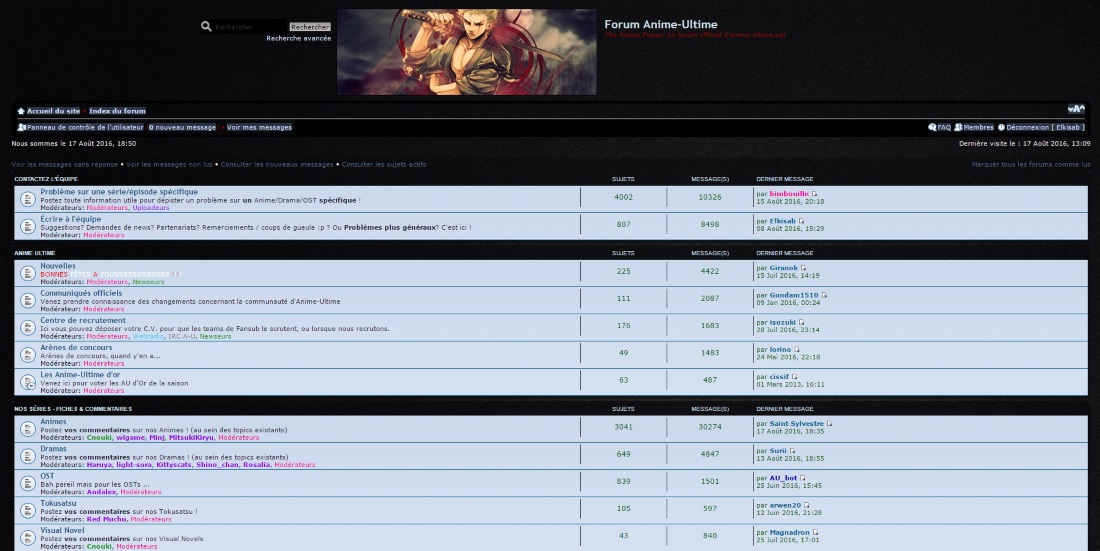Open Consulter les sujets actifs
Image resolution: width=1100 pixels, height=551 pixels.
(x=384, y=164)
